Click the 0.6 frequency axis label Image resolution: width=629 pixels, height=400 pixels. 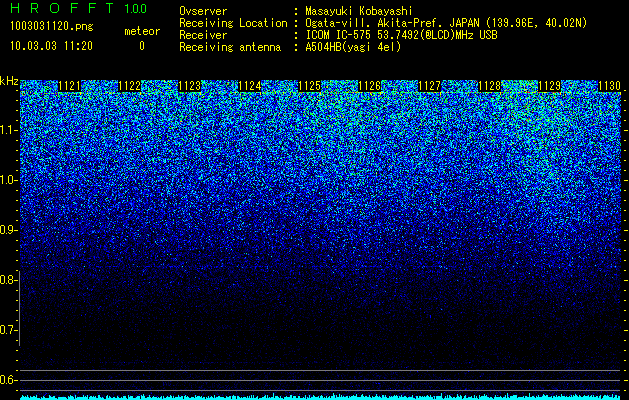point(8,380)
